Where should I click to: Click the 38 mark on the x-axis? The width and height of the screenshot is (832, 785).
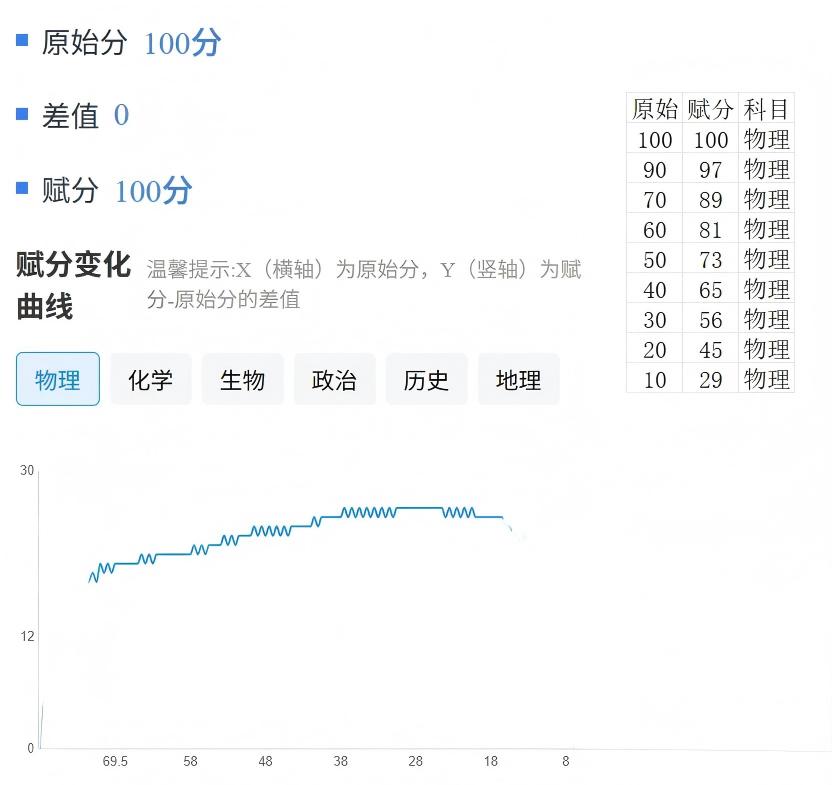340,761
